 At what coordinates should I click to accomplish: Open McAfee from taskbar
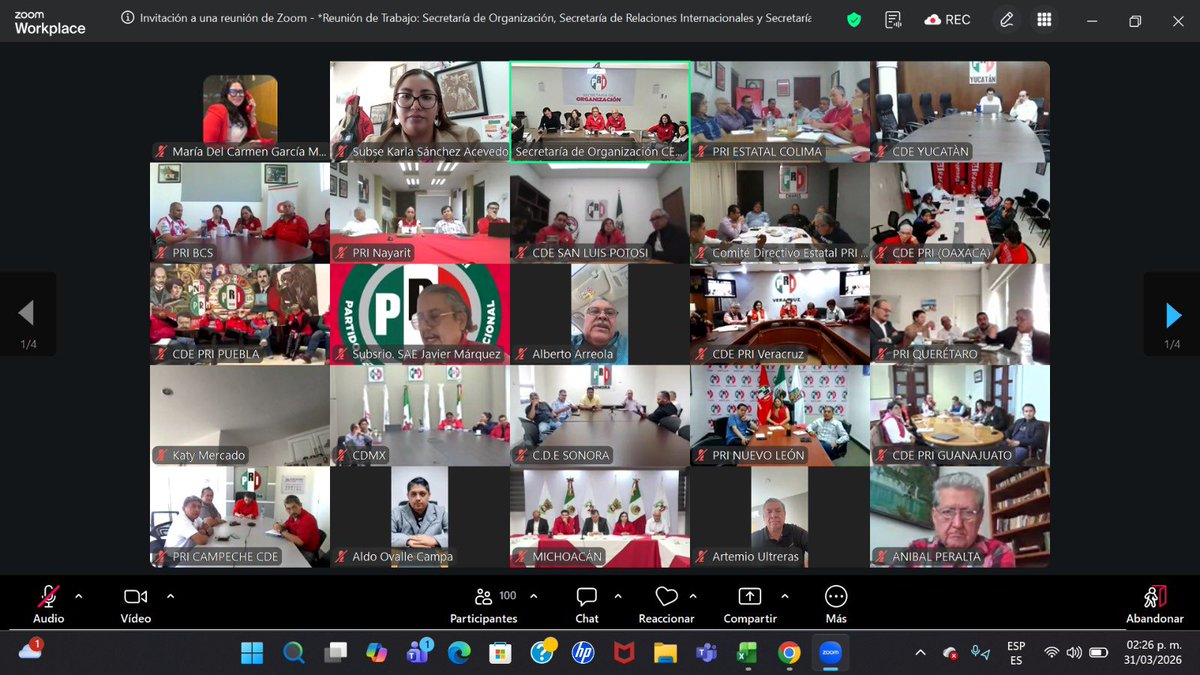(624, 653)
